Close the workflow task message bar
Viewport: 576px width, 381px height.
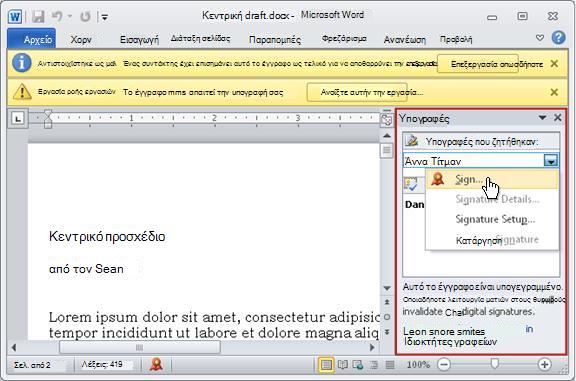tap(554, 92)
